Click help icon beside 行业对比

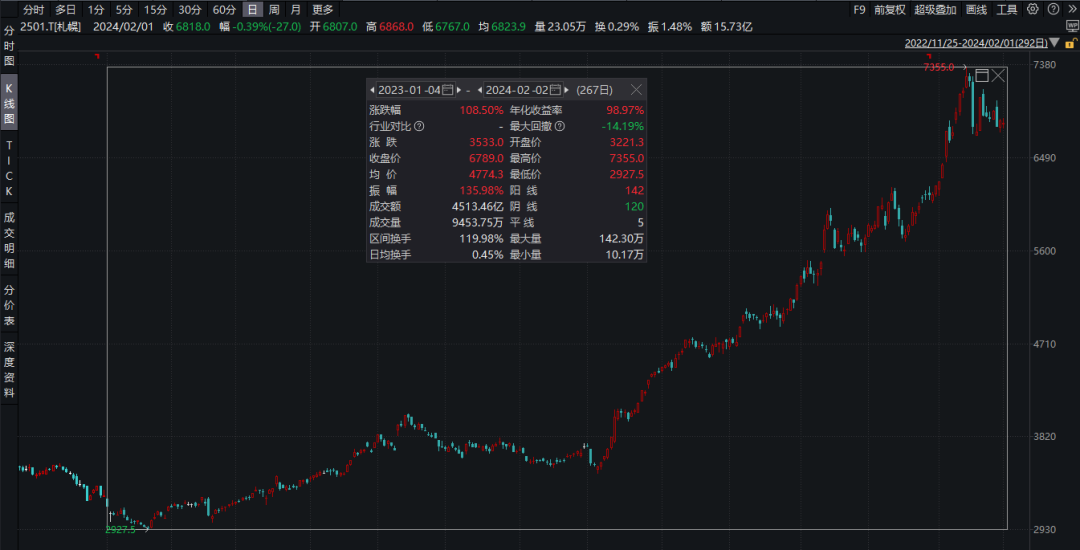[419, 127]
